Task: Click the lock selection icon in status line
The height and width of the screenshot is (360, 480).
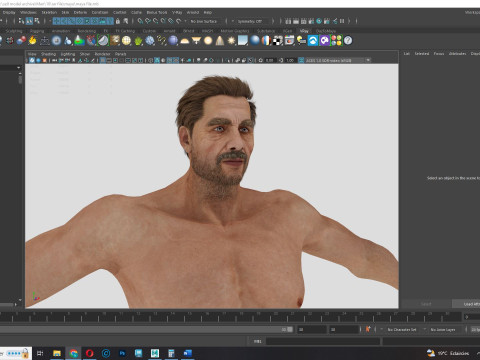Action: pyautogui.click(x=118, y=21)
